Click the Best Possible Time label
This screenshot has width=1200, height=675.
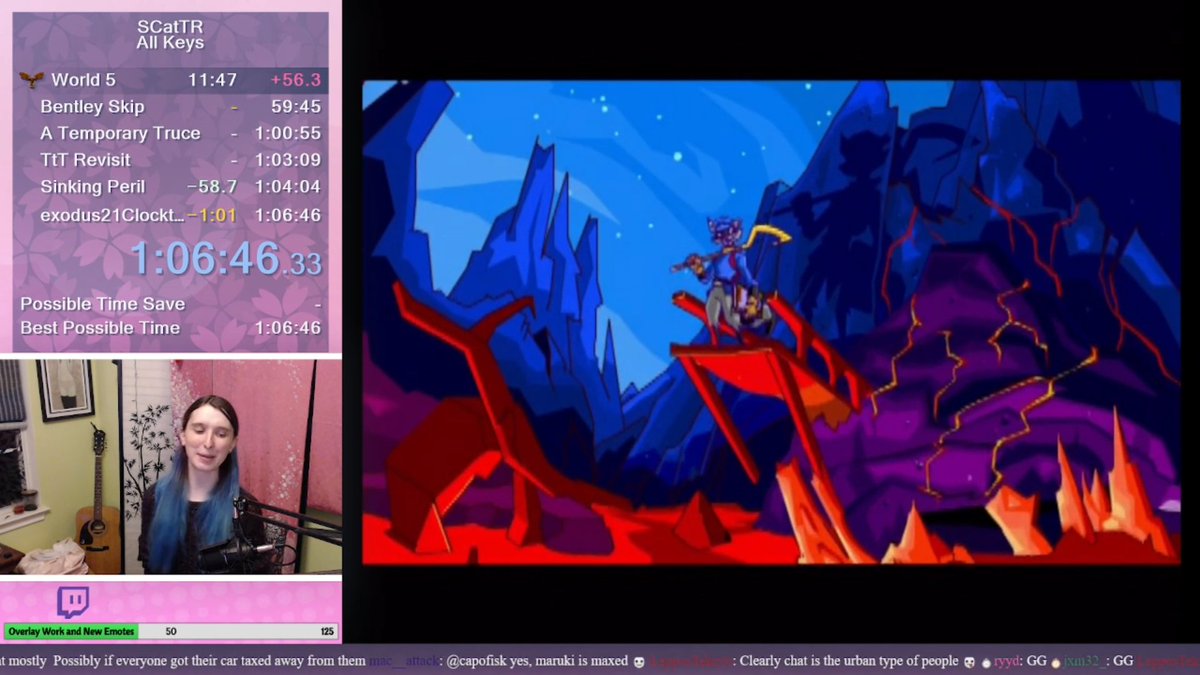point(100,328)
